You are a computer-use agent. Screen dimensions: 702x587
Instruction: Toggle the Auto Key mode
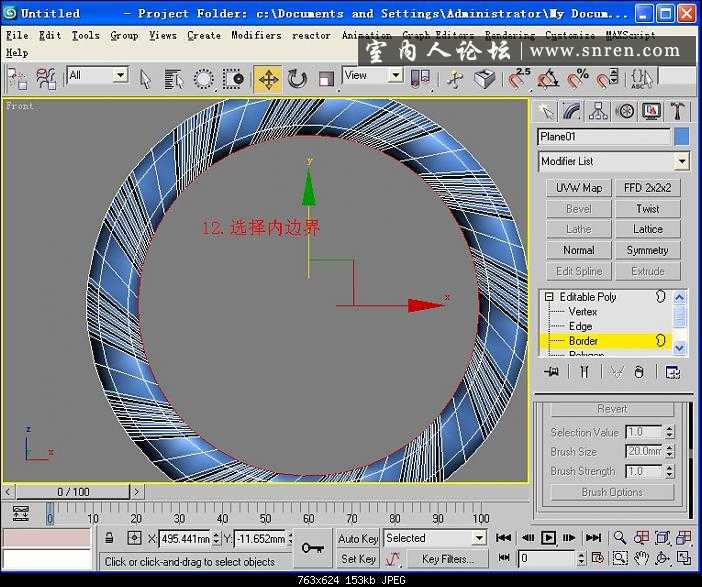[357, 538]
